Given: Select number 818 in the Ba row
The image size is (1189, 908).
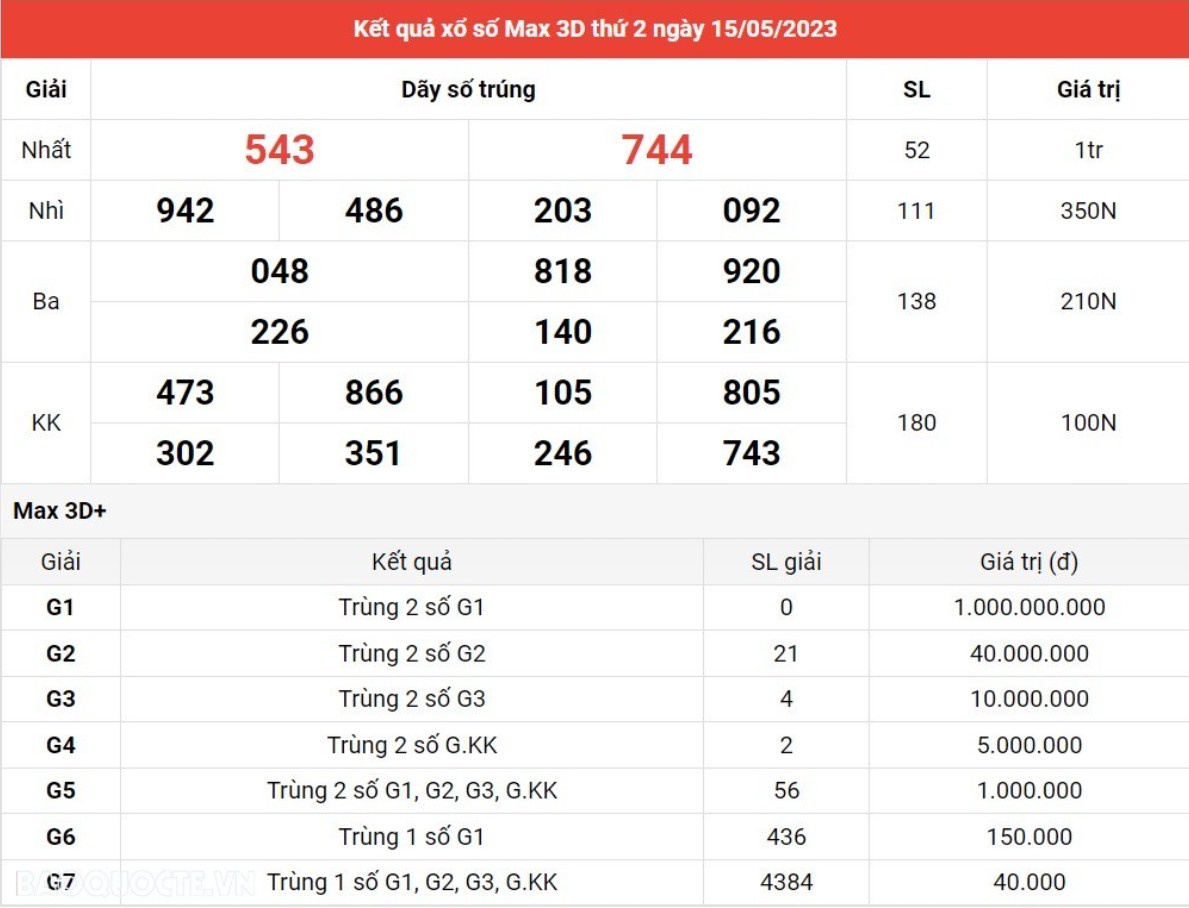Looking at the screenshot, I should tap(563, 271).
